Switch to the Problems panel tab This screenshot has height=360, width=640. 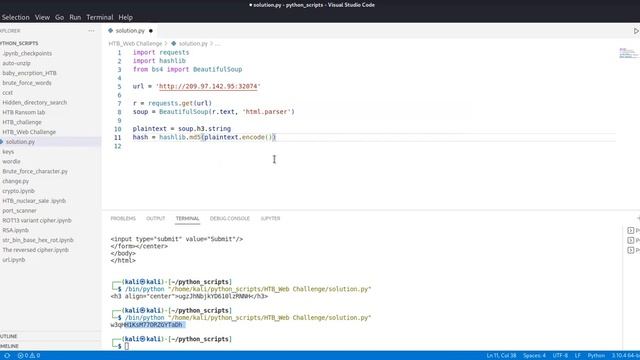click(x=123, y=218)
